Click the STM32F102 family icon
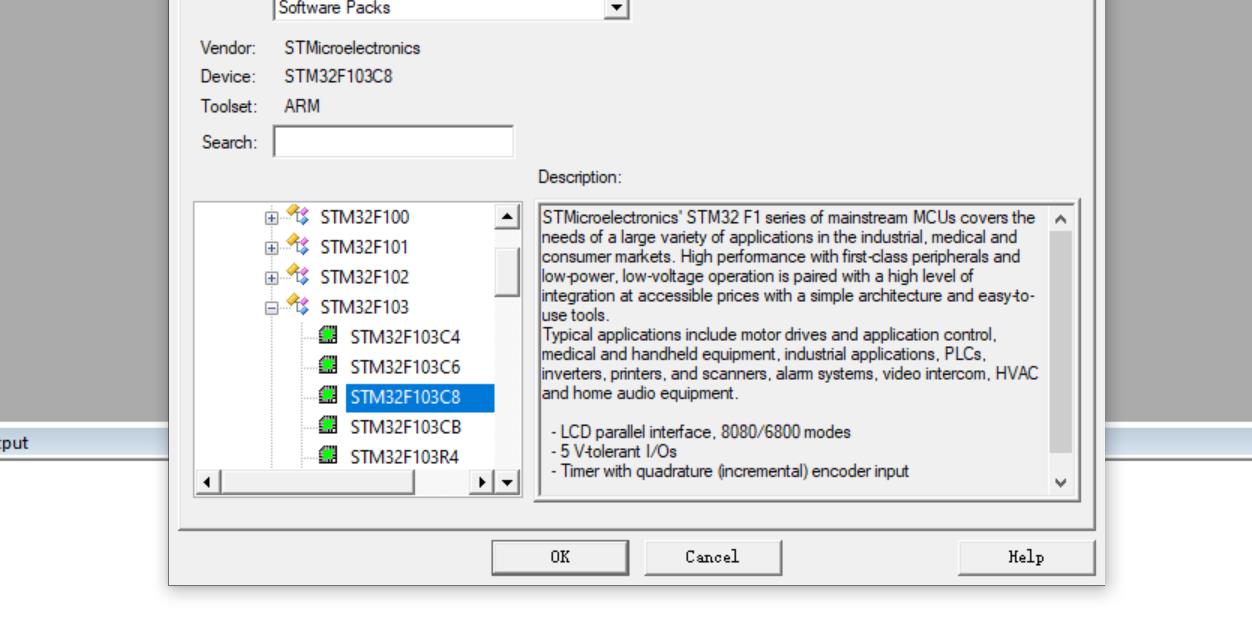Image resolution: width=1252 pixels, height=625 pixels. pos(297,276)
